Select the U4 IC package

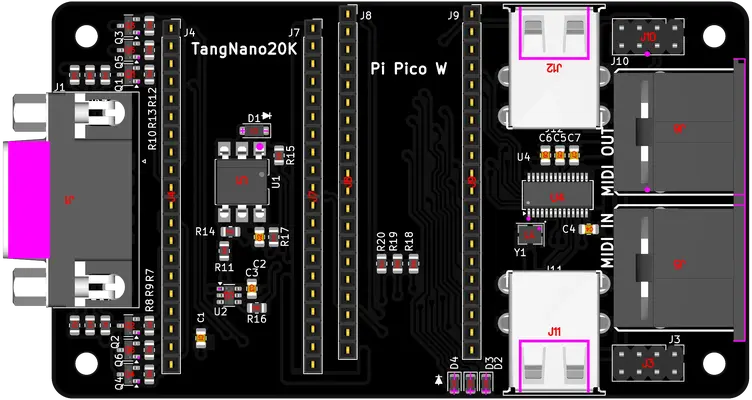[556, 194]
